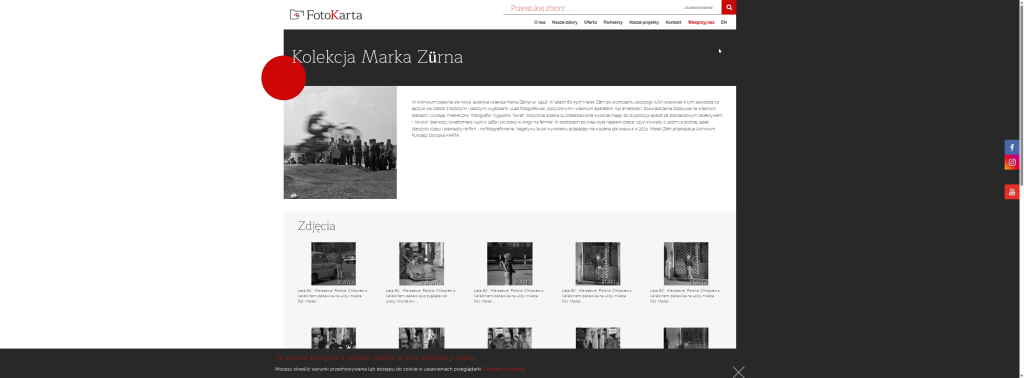
Task: Click the red Wesprzyj nas link
Action: (701, 22)
